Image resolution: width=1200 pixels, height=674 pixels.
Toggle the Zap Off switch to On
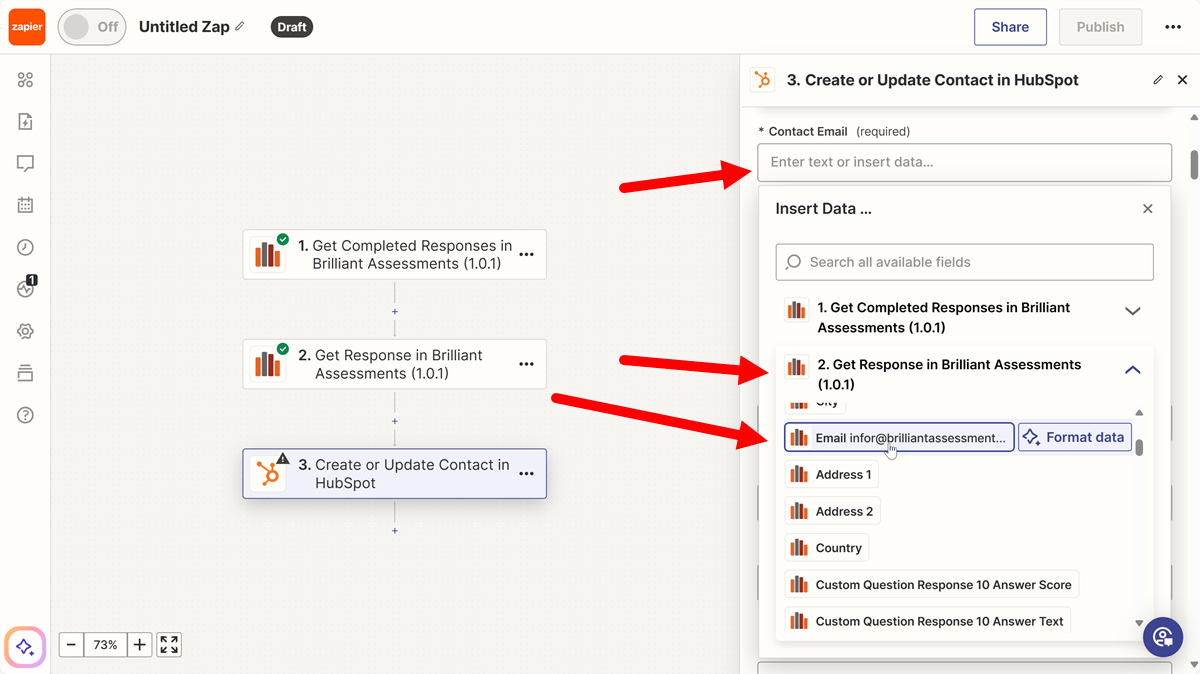click(91, 27)
